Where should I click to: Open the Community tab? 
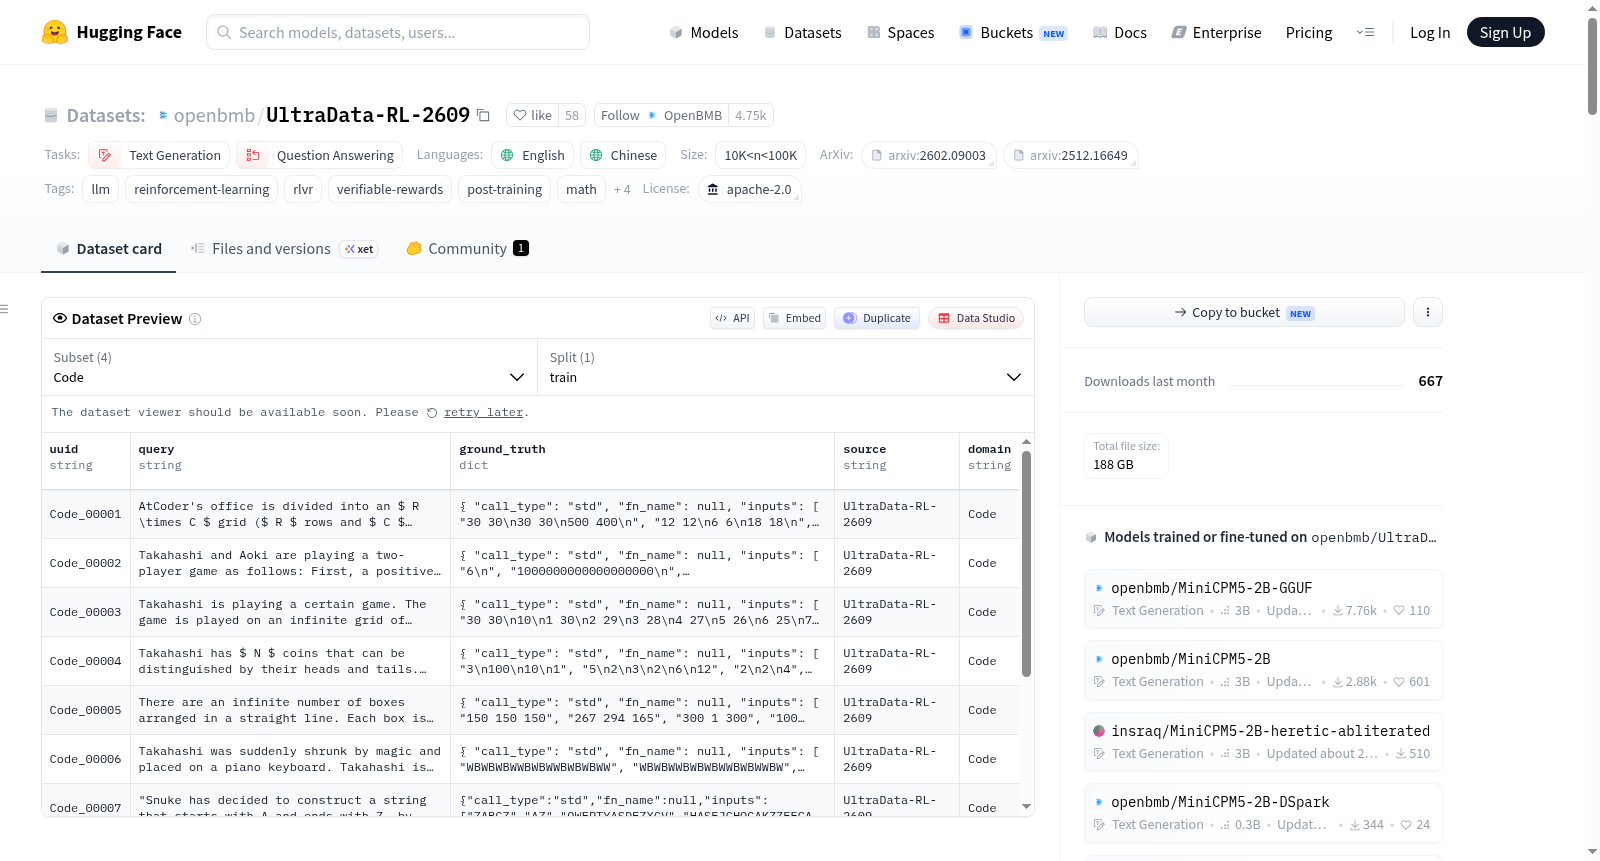[x=467, y=249]
